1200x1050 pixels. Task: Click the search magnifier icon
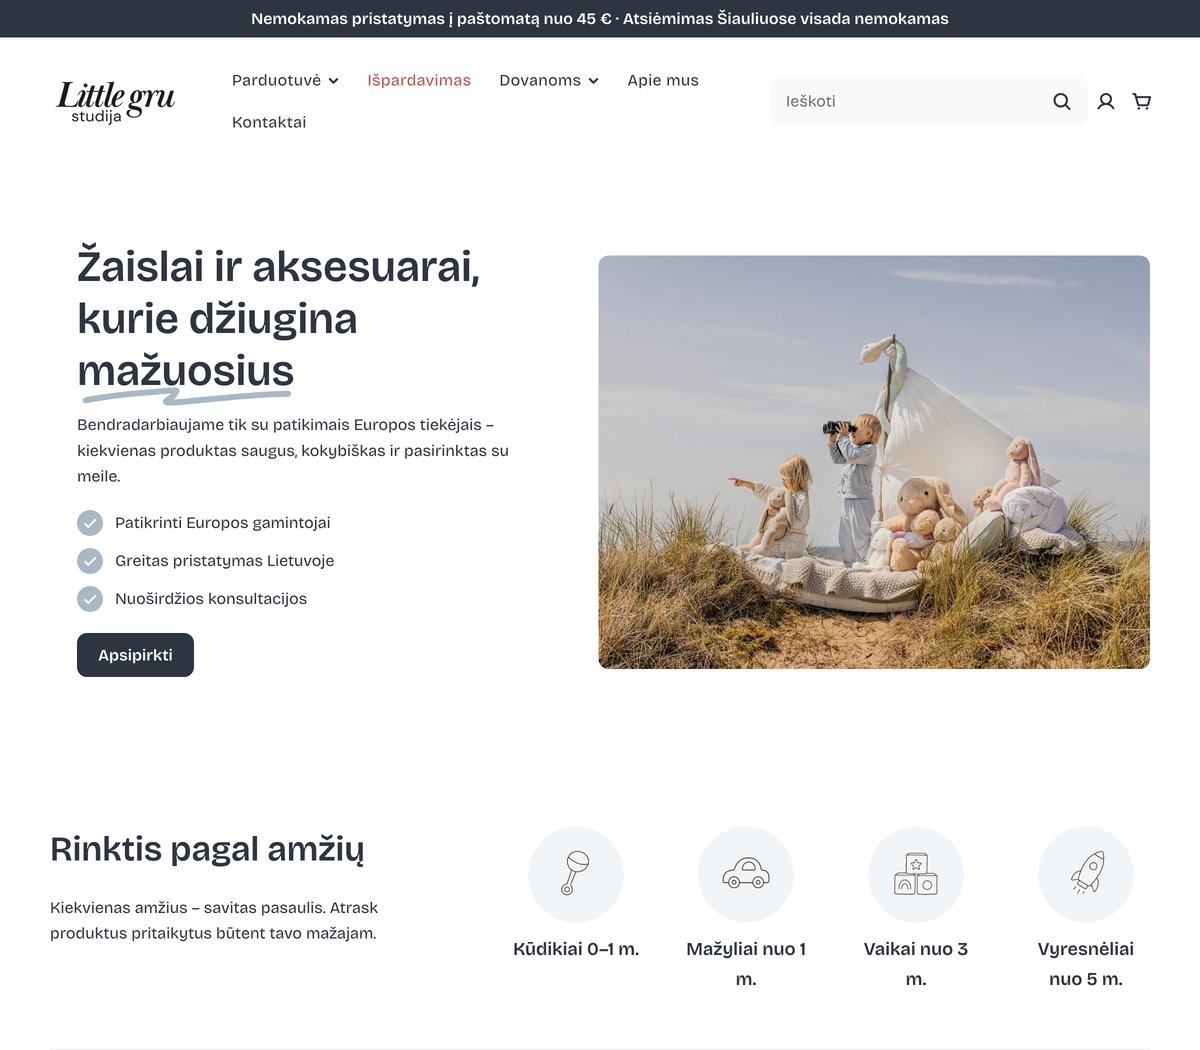click(x=1062, y=101)
